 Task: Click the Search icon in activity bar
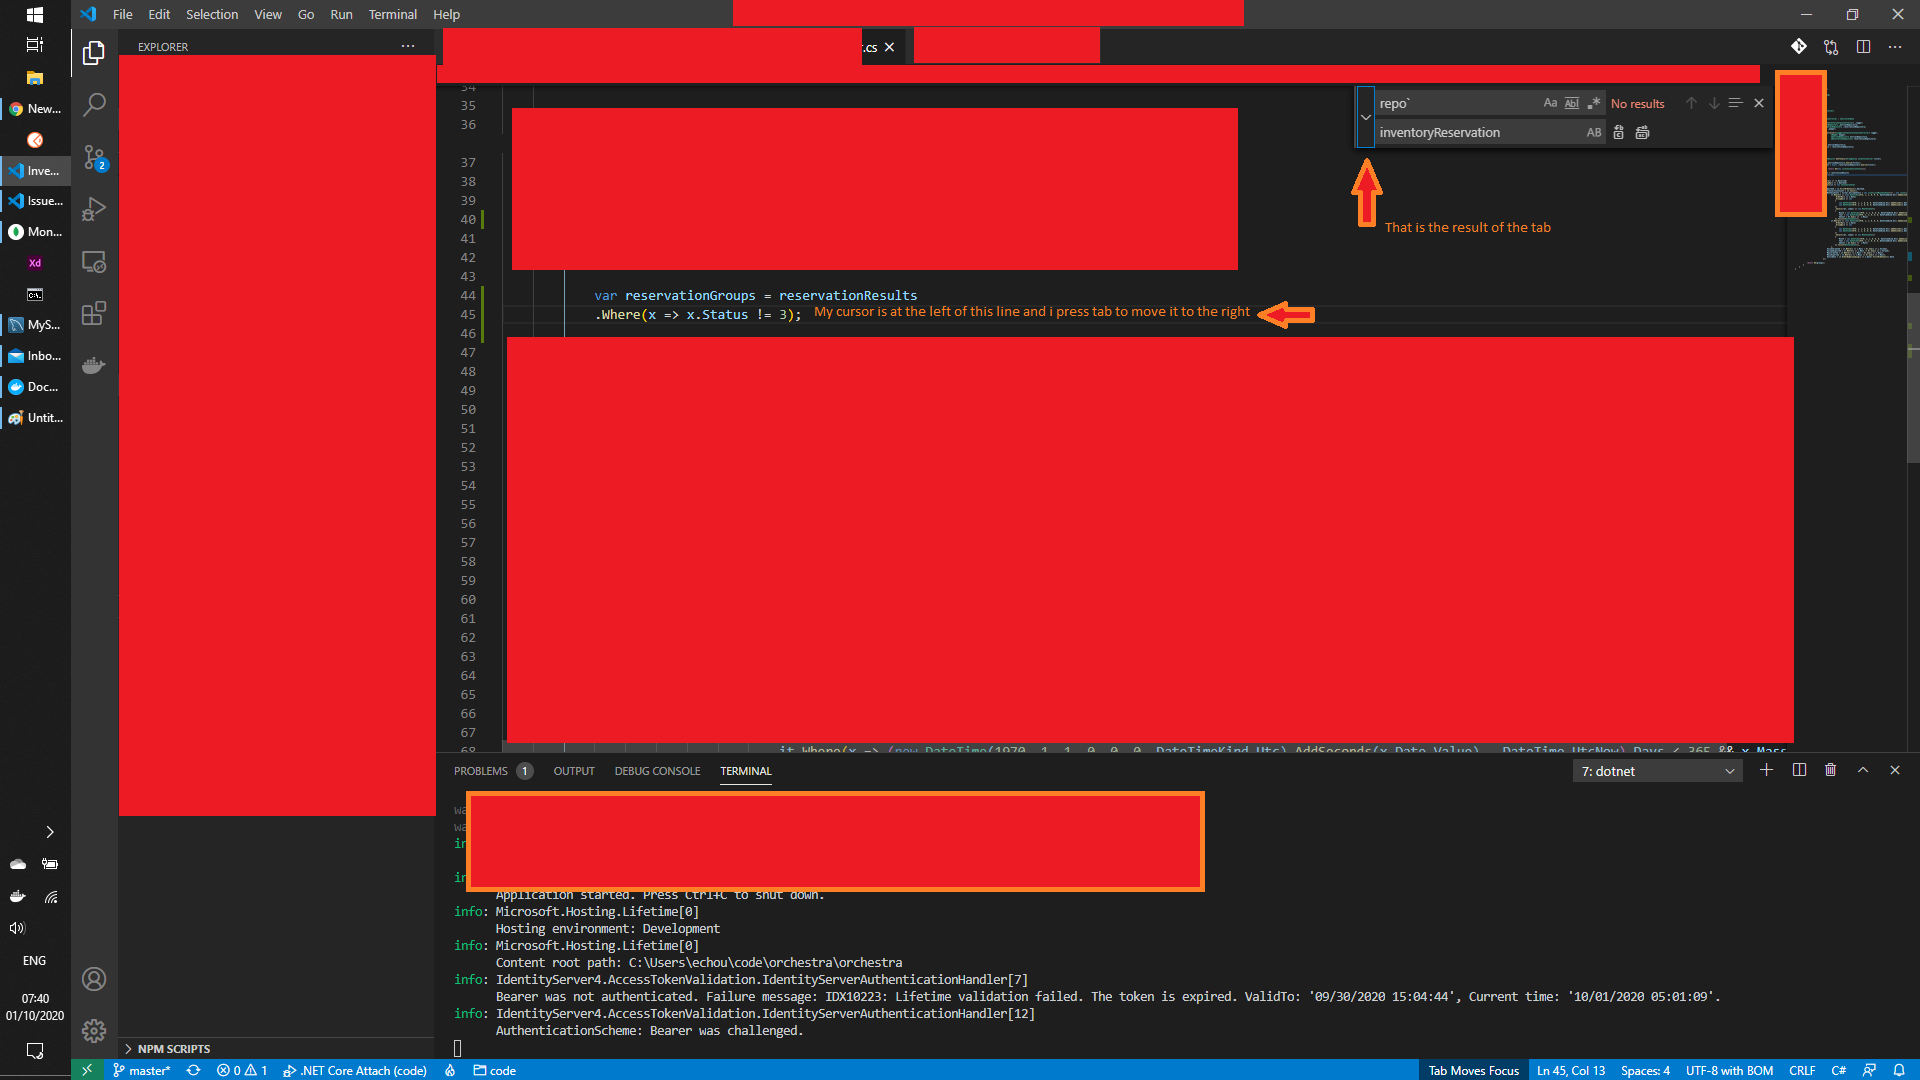click(x=94, y=105)
